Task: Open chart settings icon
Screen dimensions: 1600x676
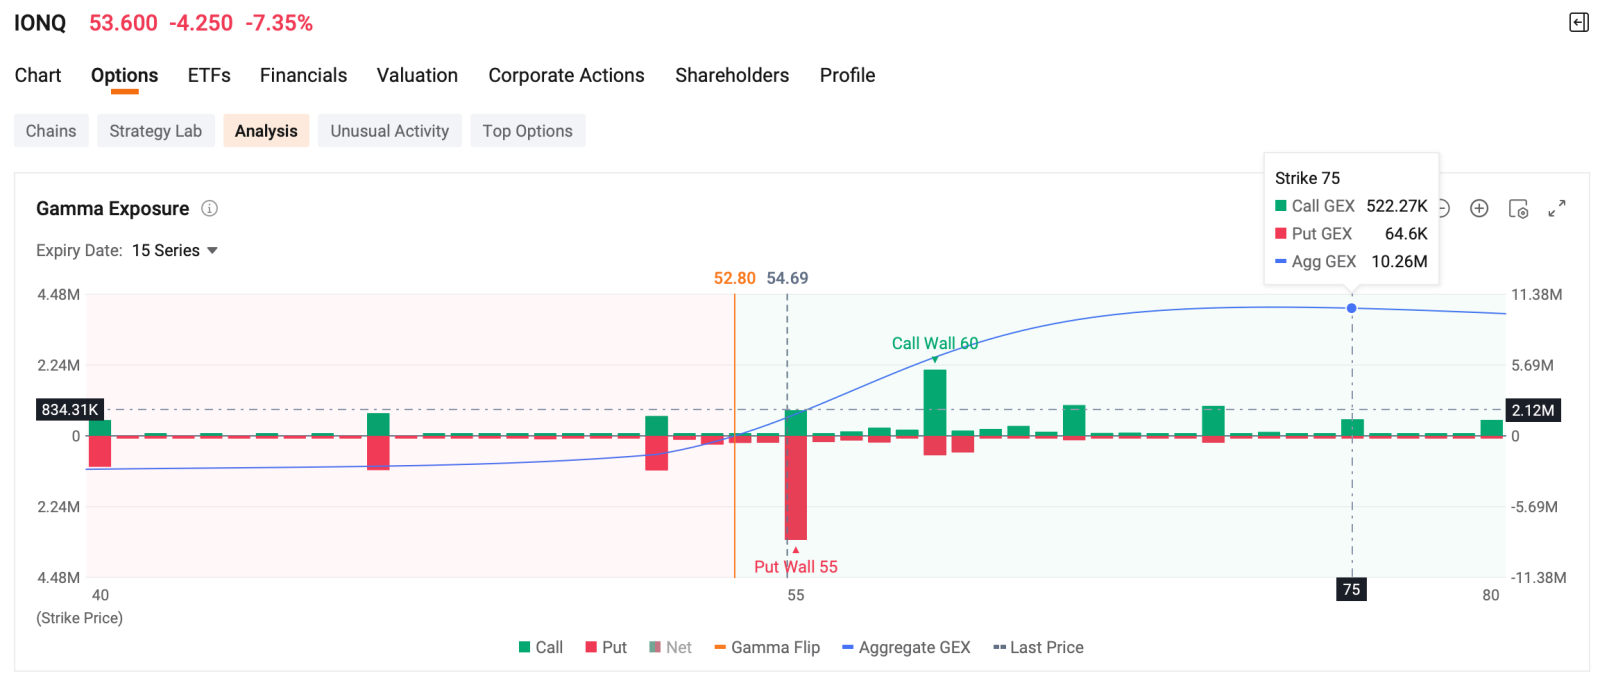Action: [1518, 208]
